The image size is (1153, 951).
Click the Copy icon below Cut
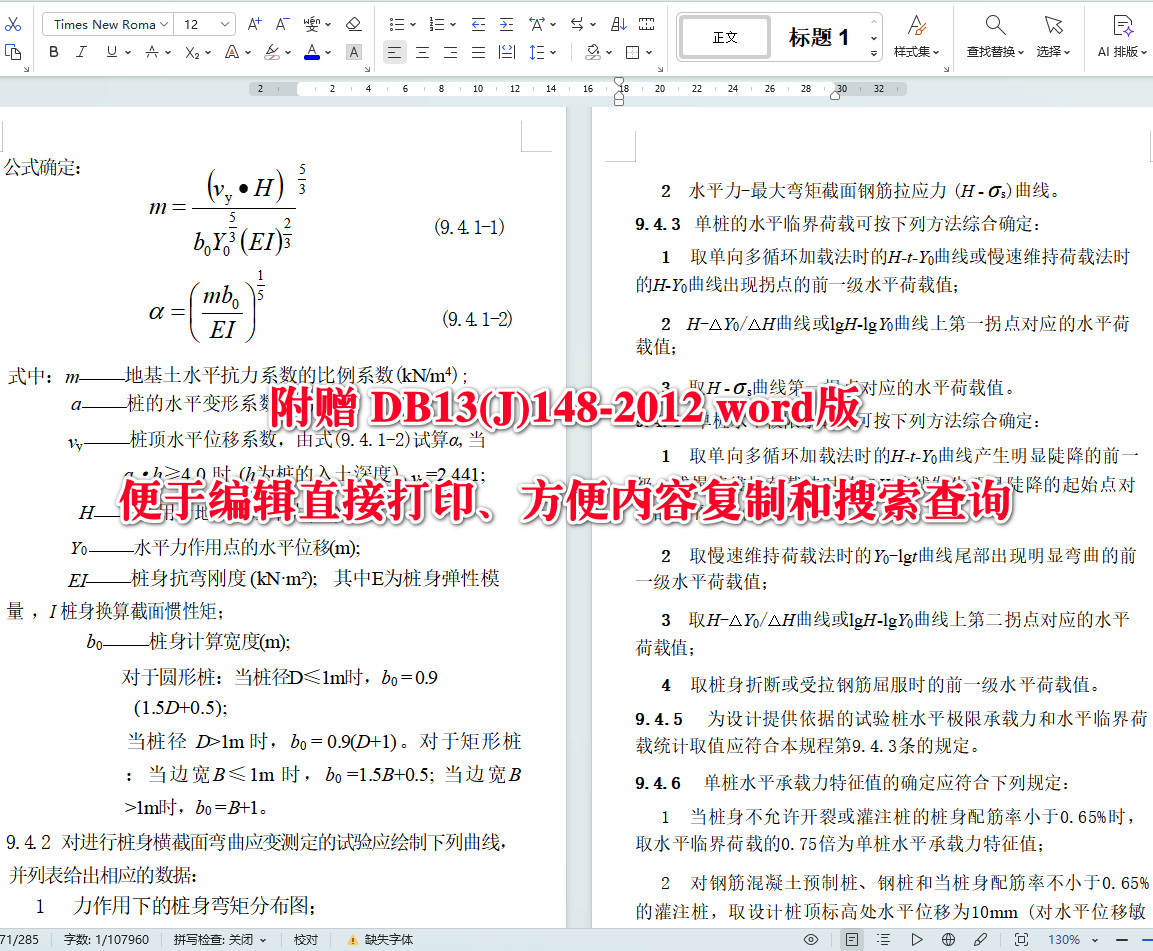coord(13,51)
